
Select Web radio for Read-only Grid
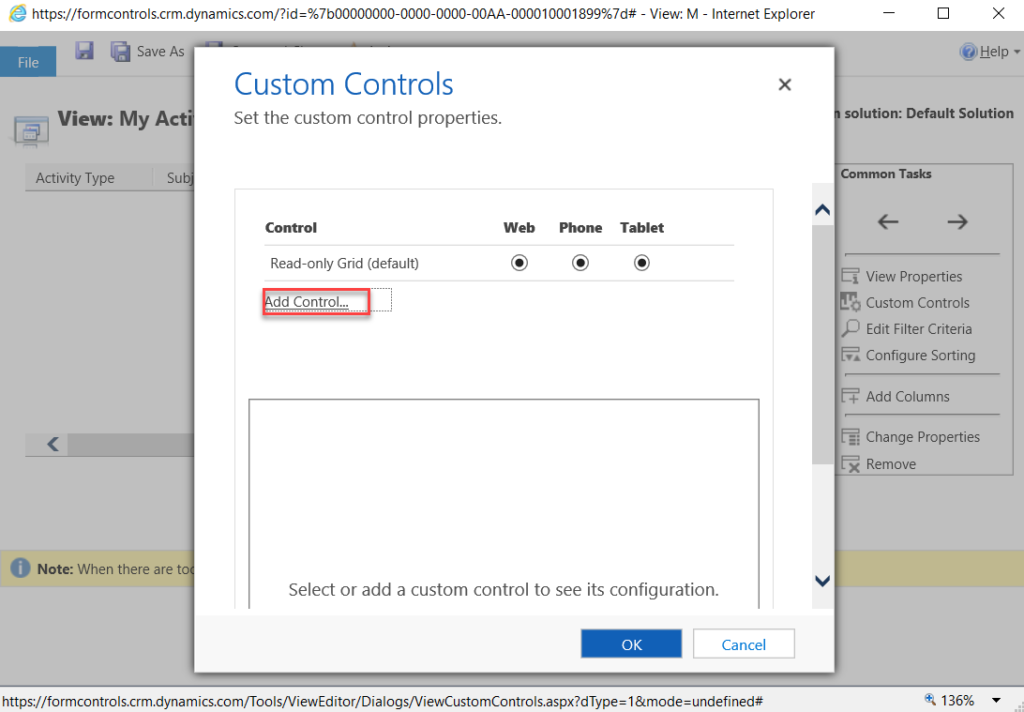[519, 263]
